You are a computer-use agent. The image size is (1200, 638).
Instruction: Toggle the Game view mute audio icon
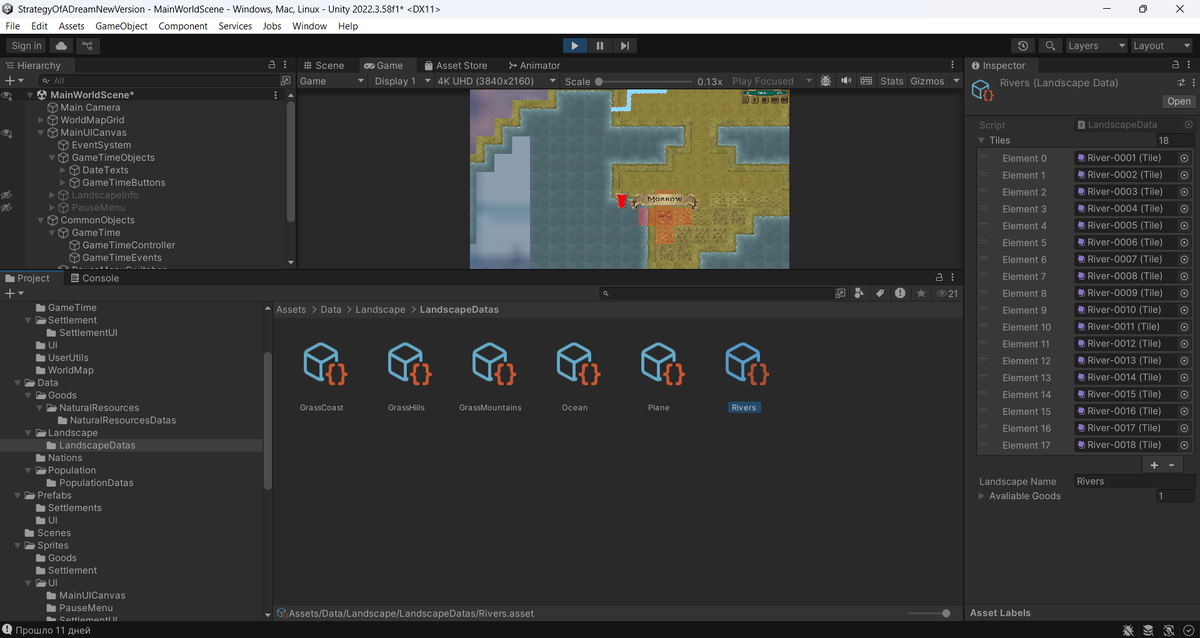click(846, 81)
